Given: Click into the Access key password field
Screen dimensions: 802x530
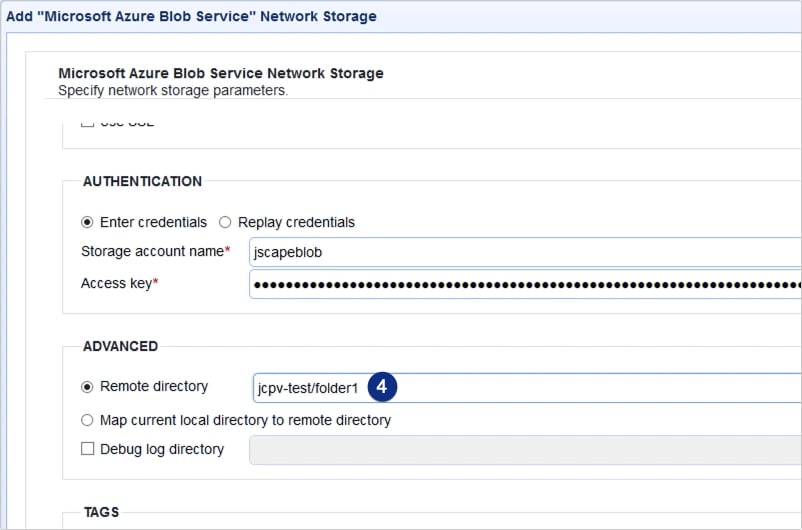Looking at the screenshot, I should click(525, 284).
